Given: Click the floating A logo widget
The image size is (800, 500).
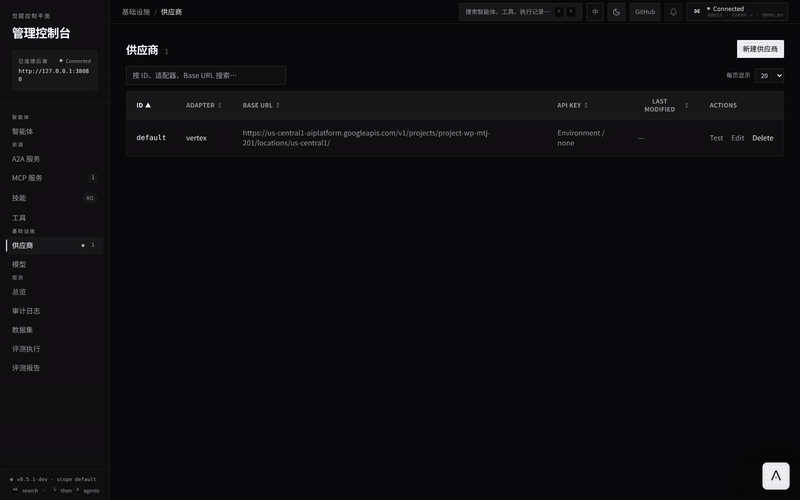Looking at the screenshot, I should (776, 476).
